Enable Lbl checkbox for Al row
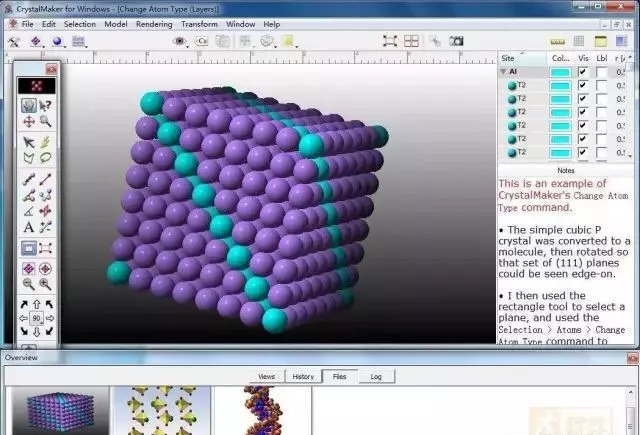The image size is (640, 435). click(601, 72)
